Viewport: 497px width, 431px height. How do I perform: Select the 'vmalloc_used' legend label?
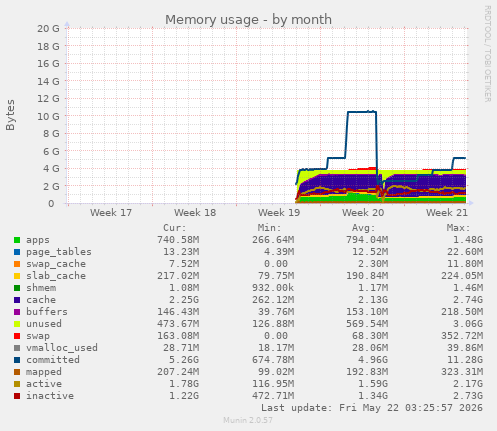62,348
